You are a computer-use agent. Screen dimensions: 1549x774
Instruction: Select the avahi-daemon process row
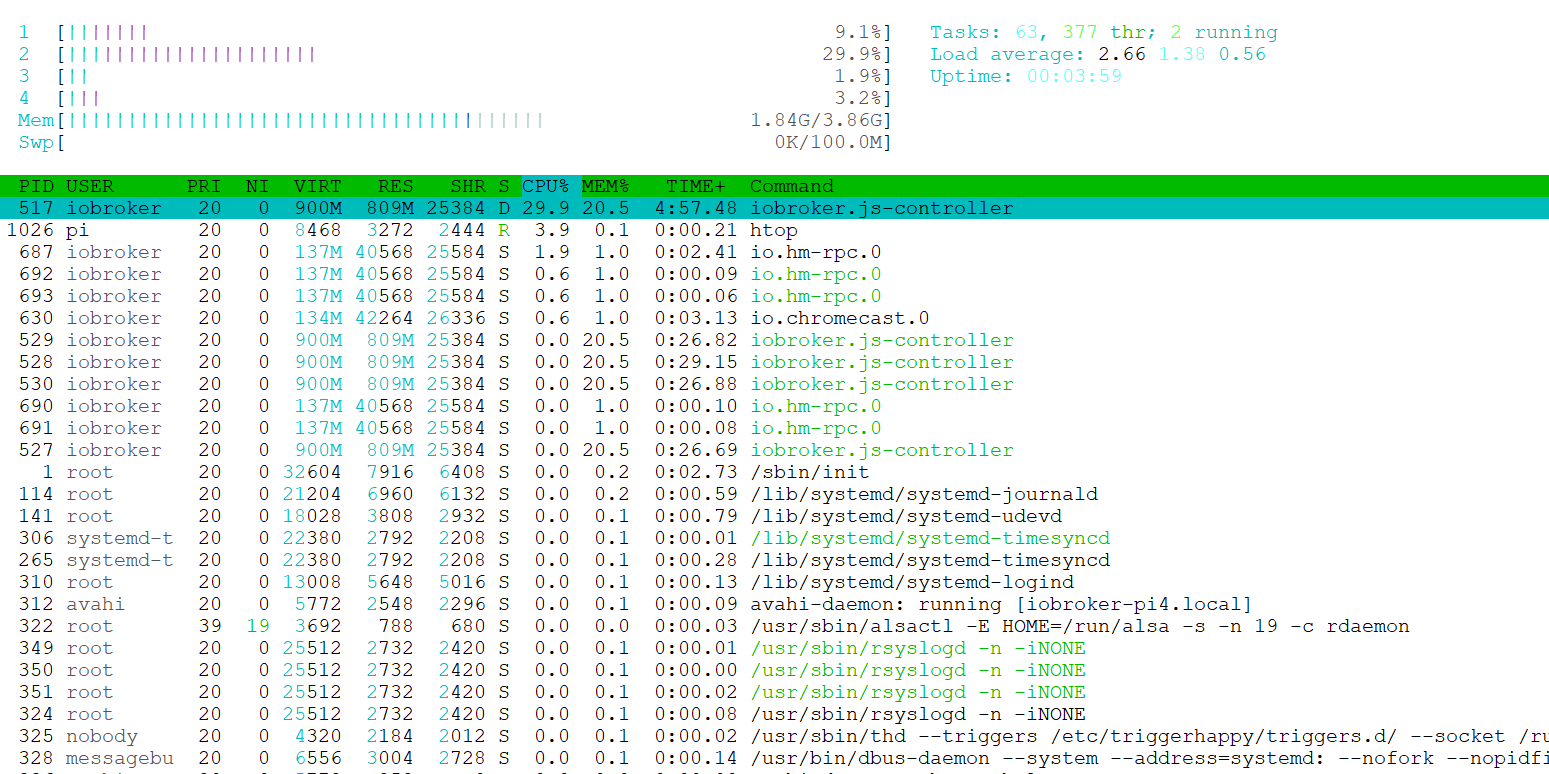pyautogui.click(x=774, y=604)
